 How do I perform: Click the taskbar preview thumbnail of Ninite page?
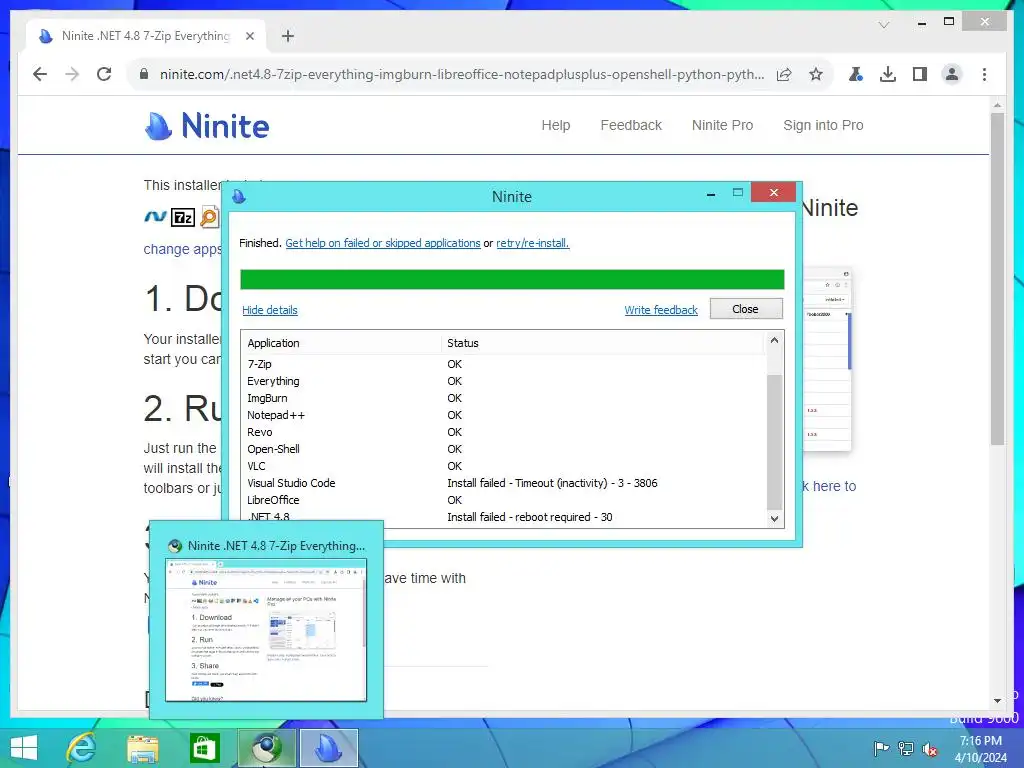(266, 630)
